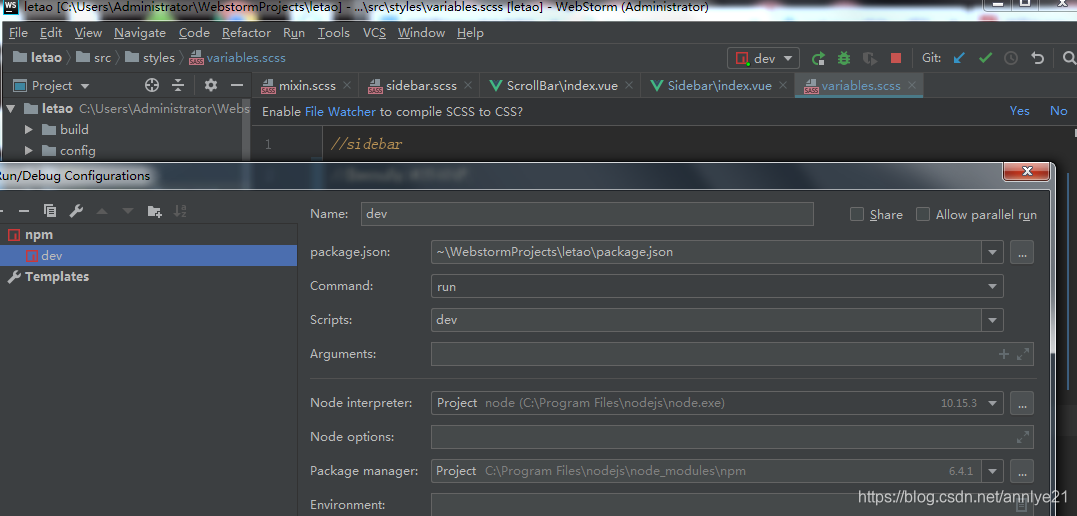Close the mixin.scss tab

[347, 85]
